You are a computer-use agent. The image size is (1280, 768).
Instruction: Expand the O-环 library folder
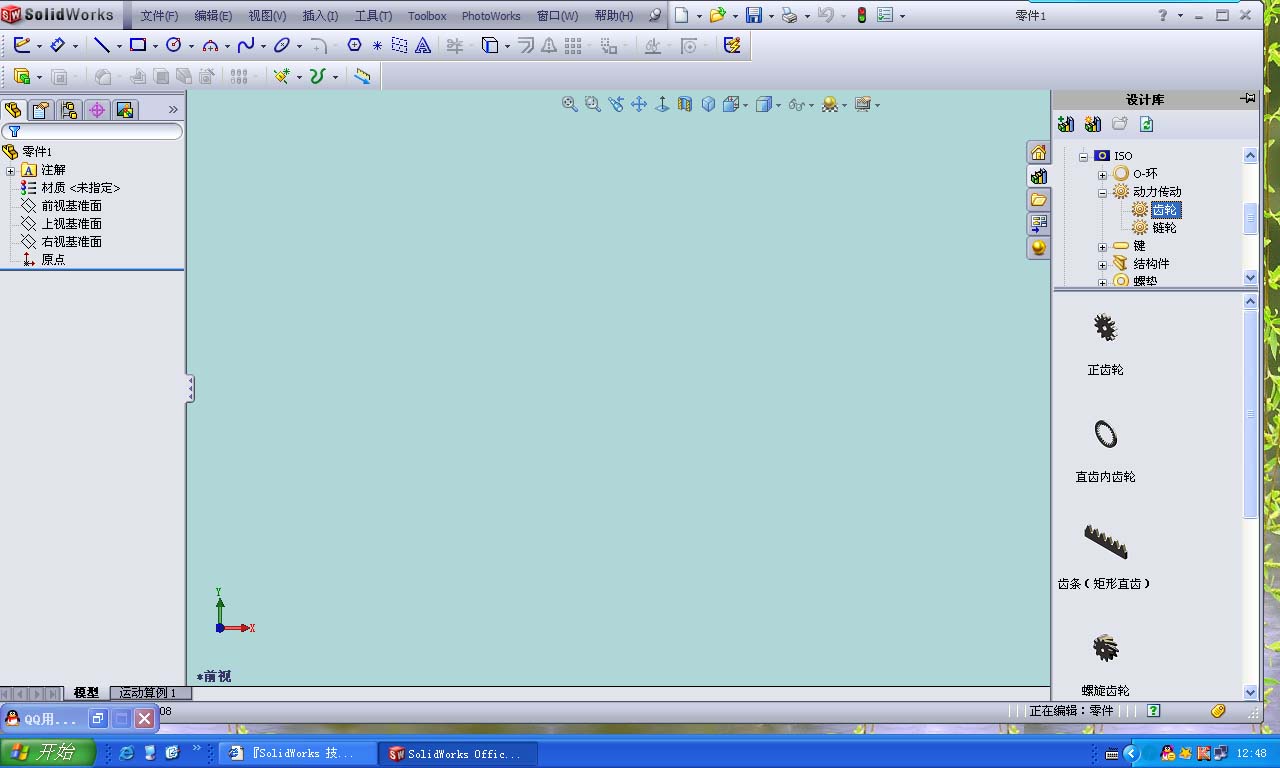[1103, 174]
